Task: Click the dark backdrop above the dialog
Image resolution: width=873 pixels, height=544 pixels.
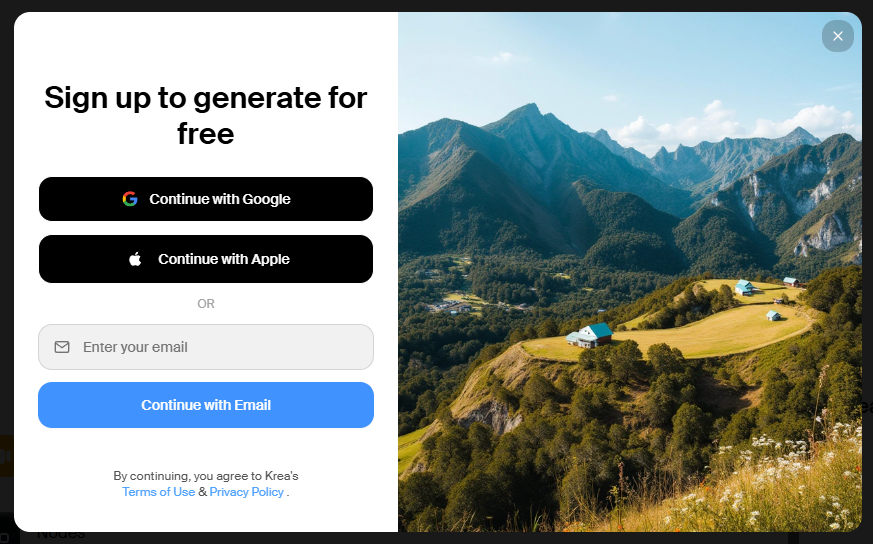Action: (x=436, y=5)
